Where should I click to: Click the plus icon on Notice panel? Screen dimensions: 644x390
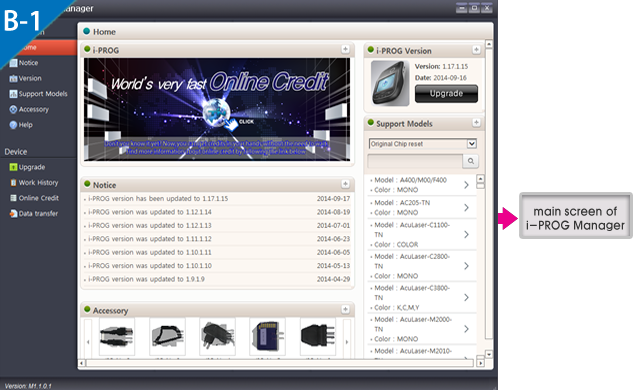(345, 184)
